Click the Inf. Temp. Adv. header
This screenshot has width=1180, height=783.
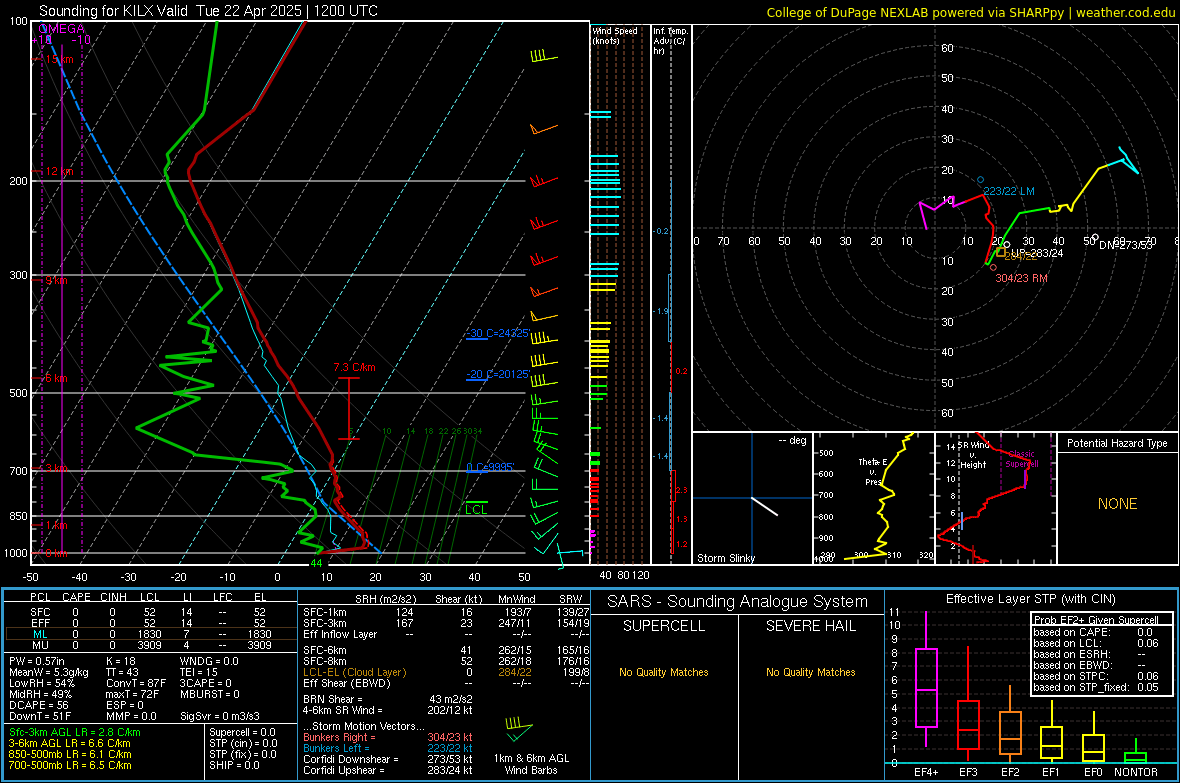click(669, 41)
